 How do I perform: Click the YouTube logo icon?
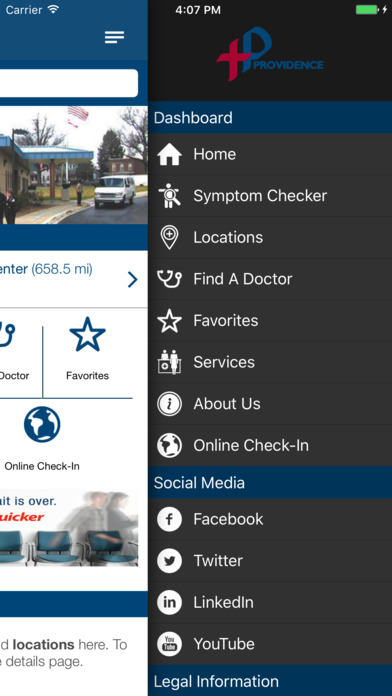pyautogui.click(x=169, y=644)
